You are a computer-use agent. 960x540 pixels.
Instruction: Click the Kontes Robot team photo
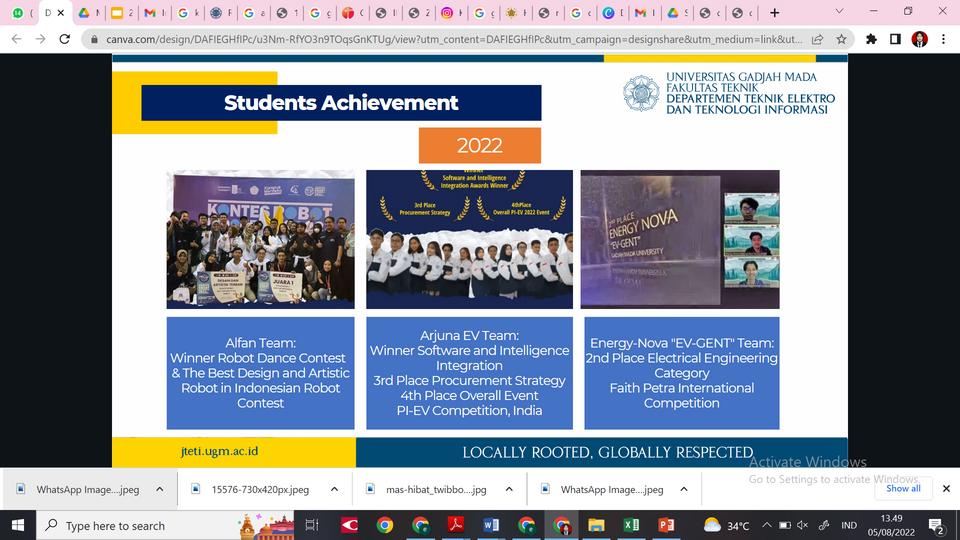coord(260,239)
